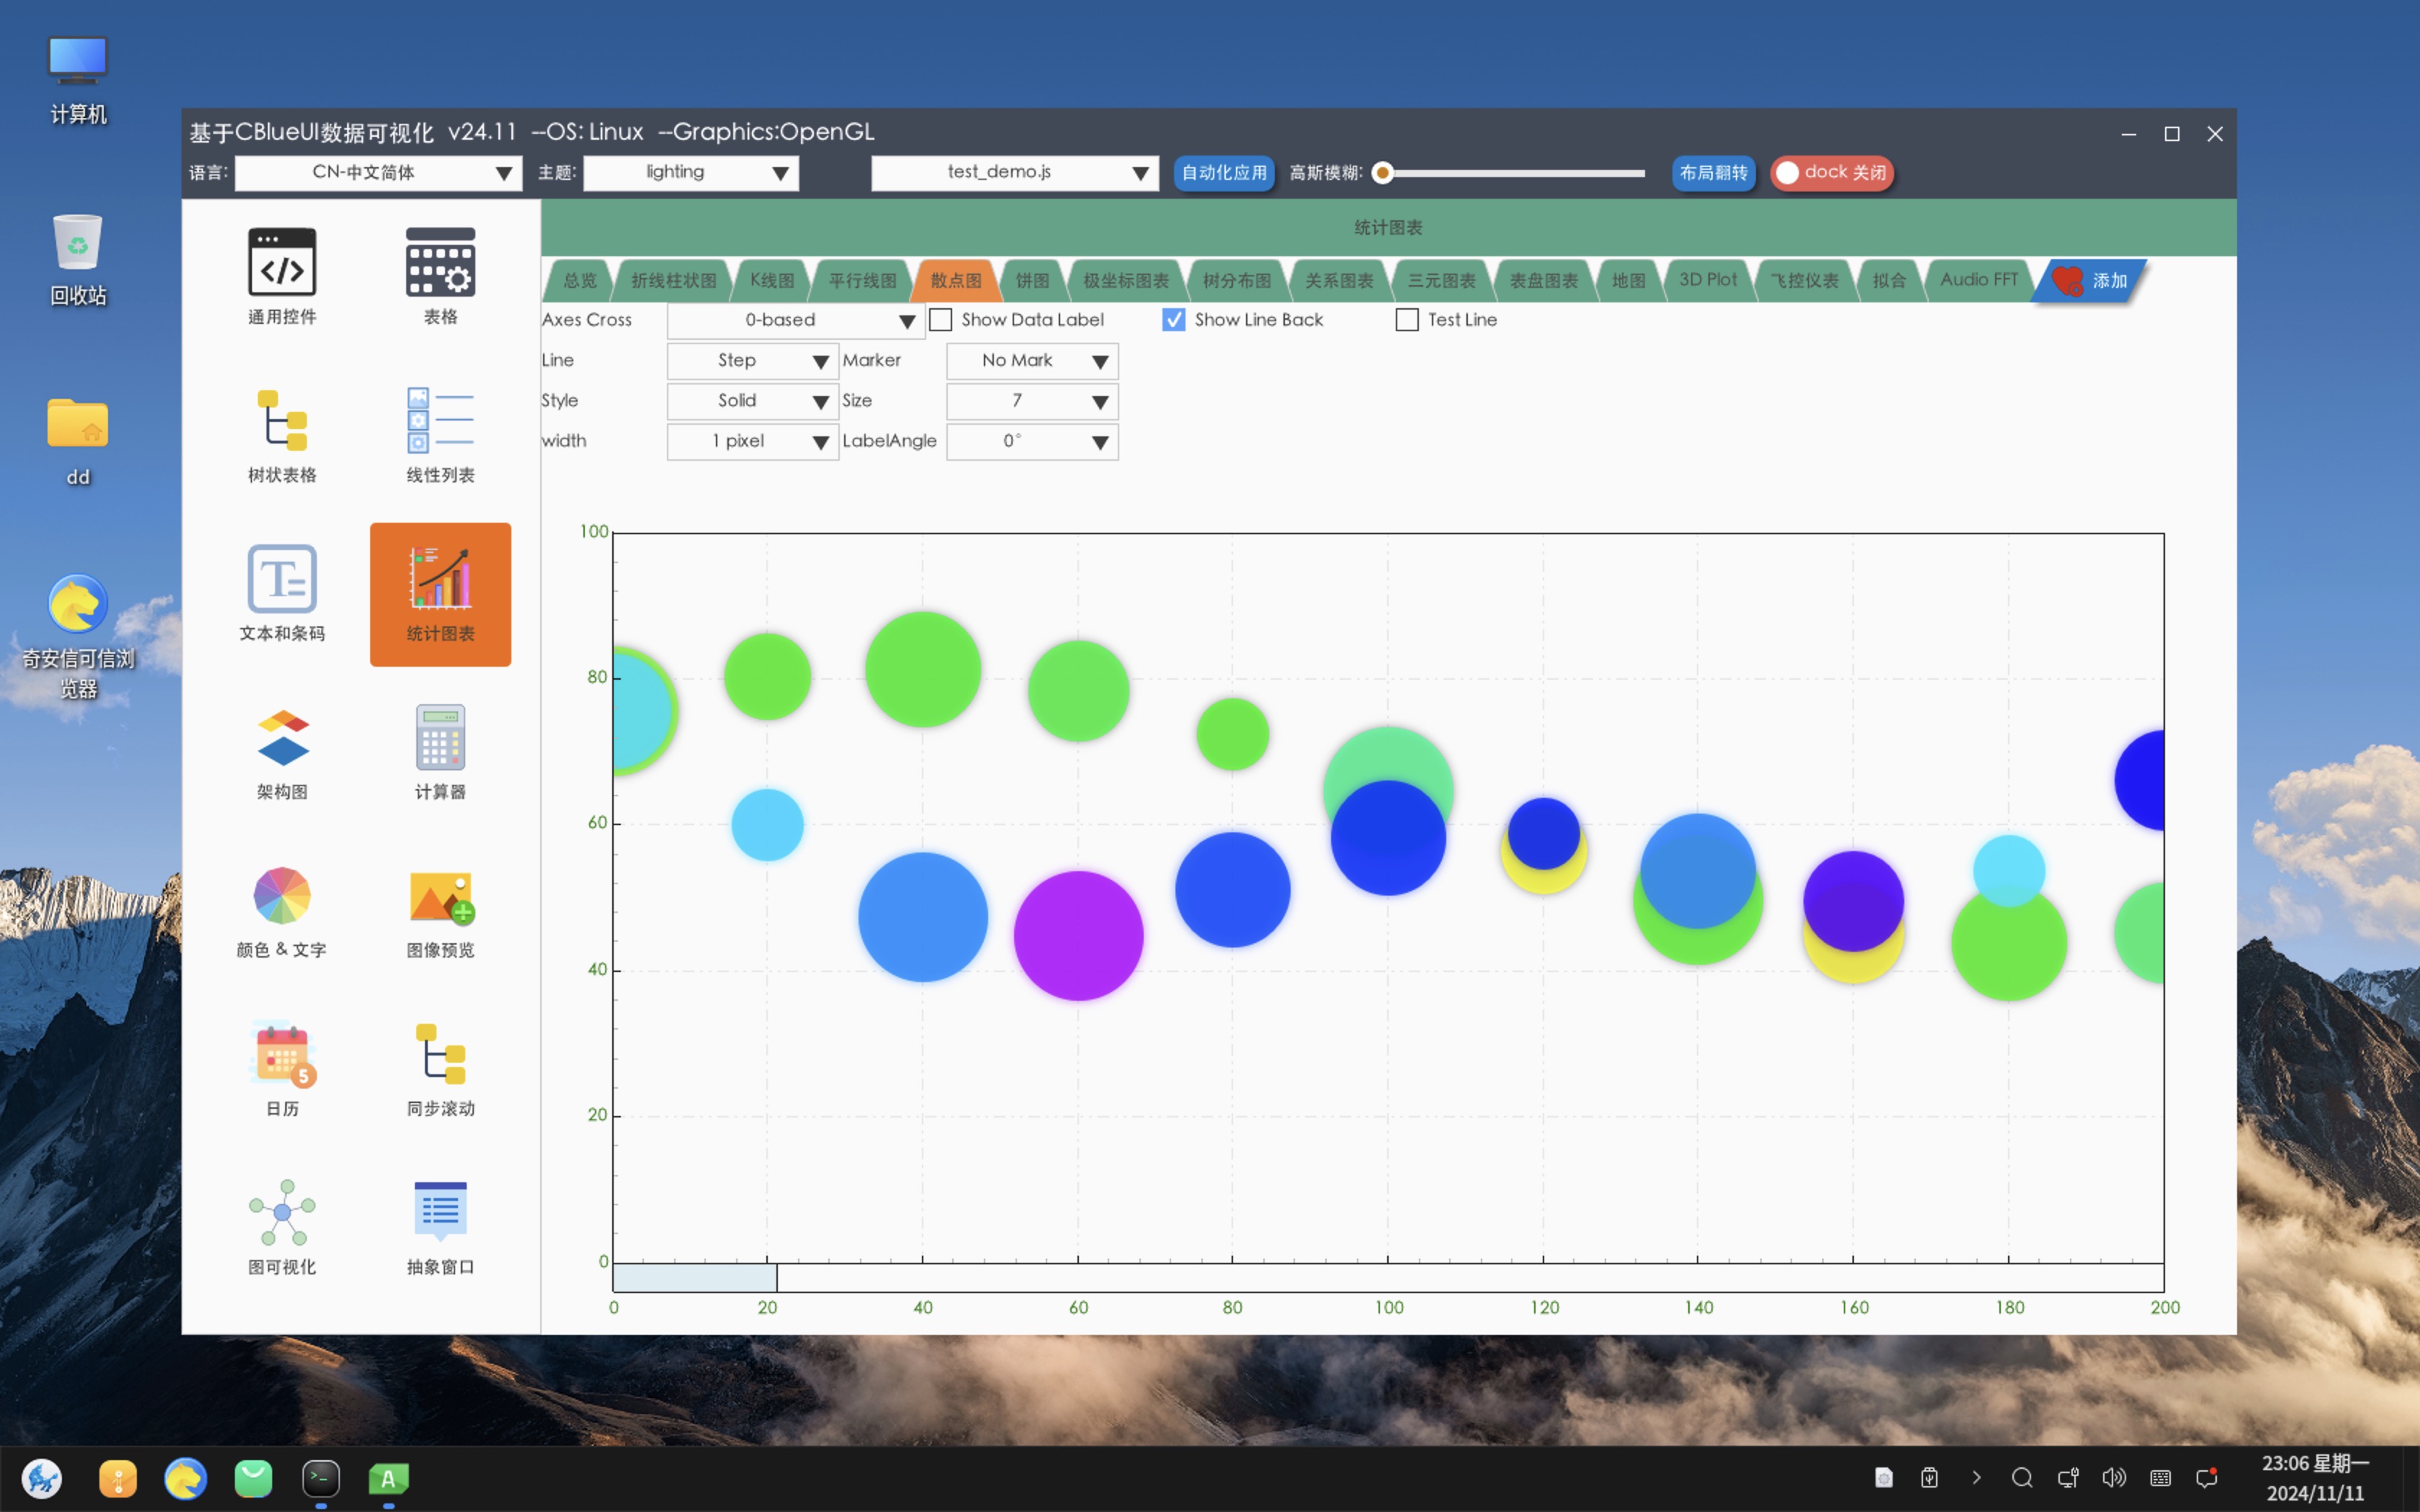The height and width of the screenshot is (1512, 2420).
Task: Open the 通用控件 sidebar icon
Action: (x=282, y=262)
